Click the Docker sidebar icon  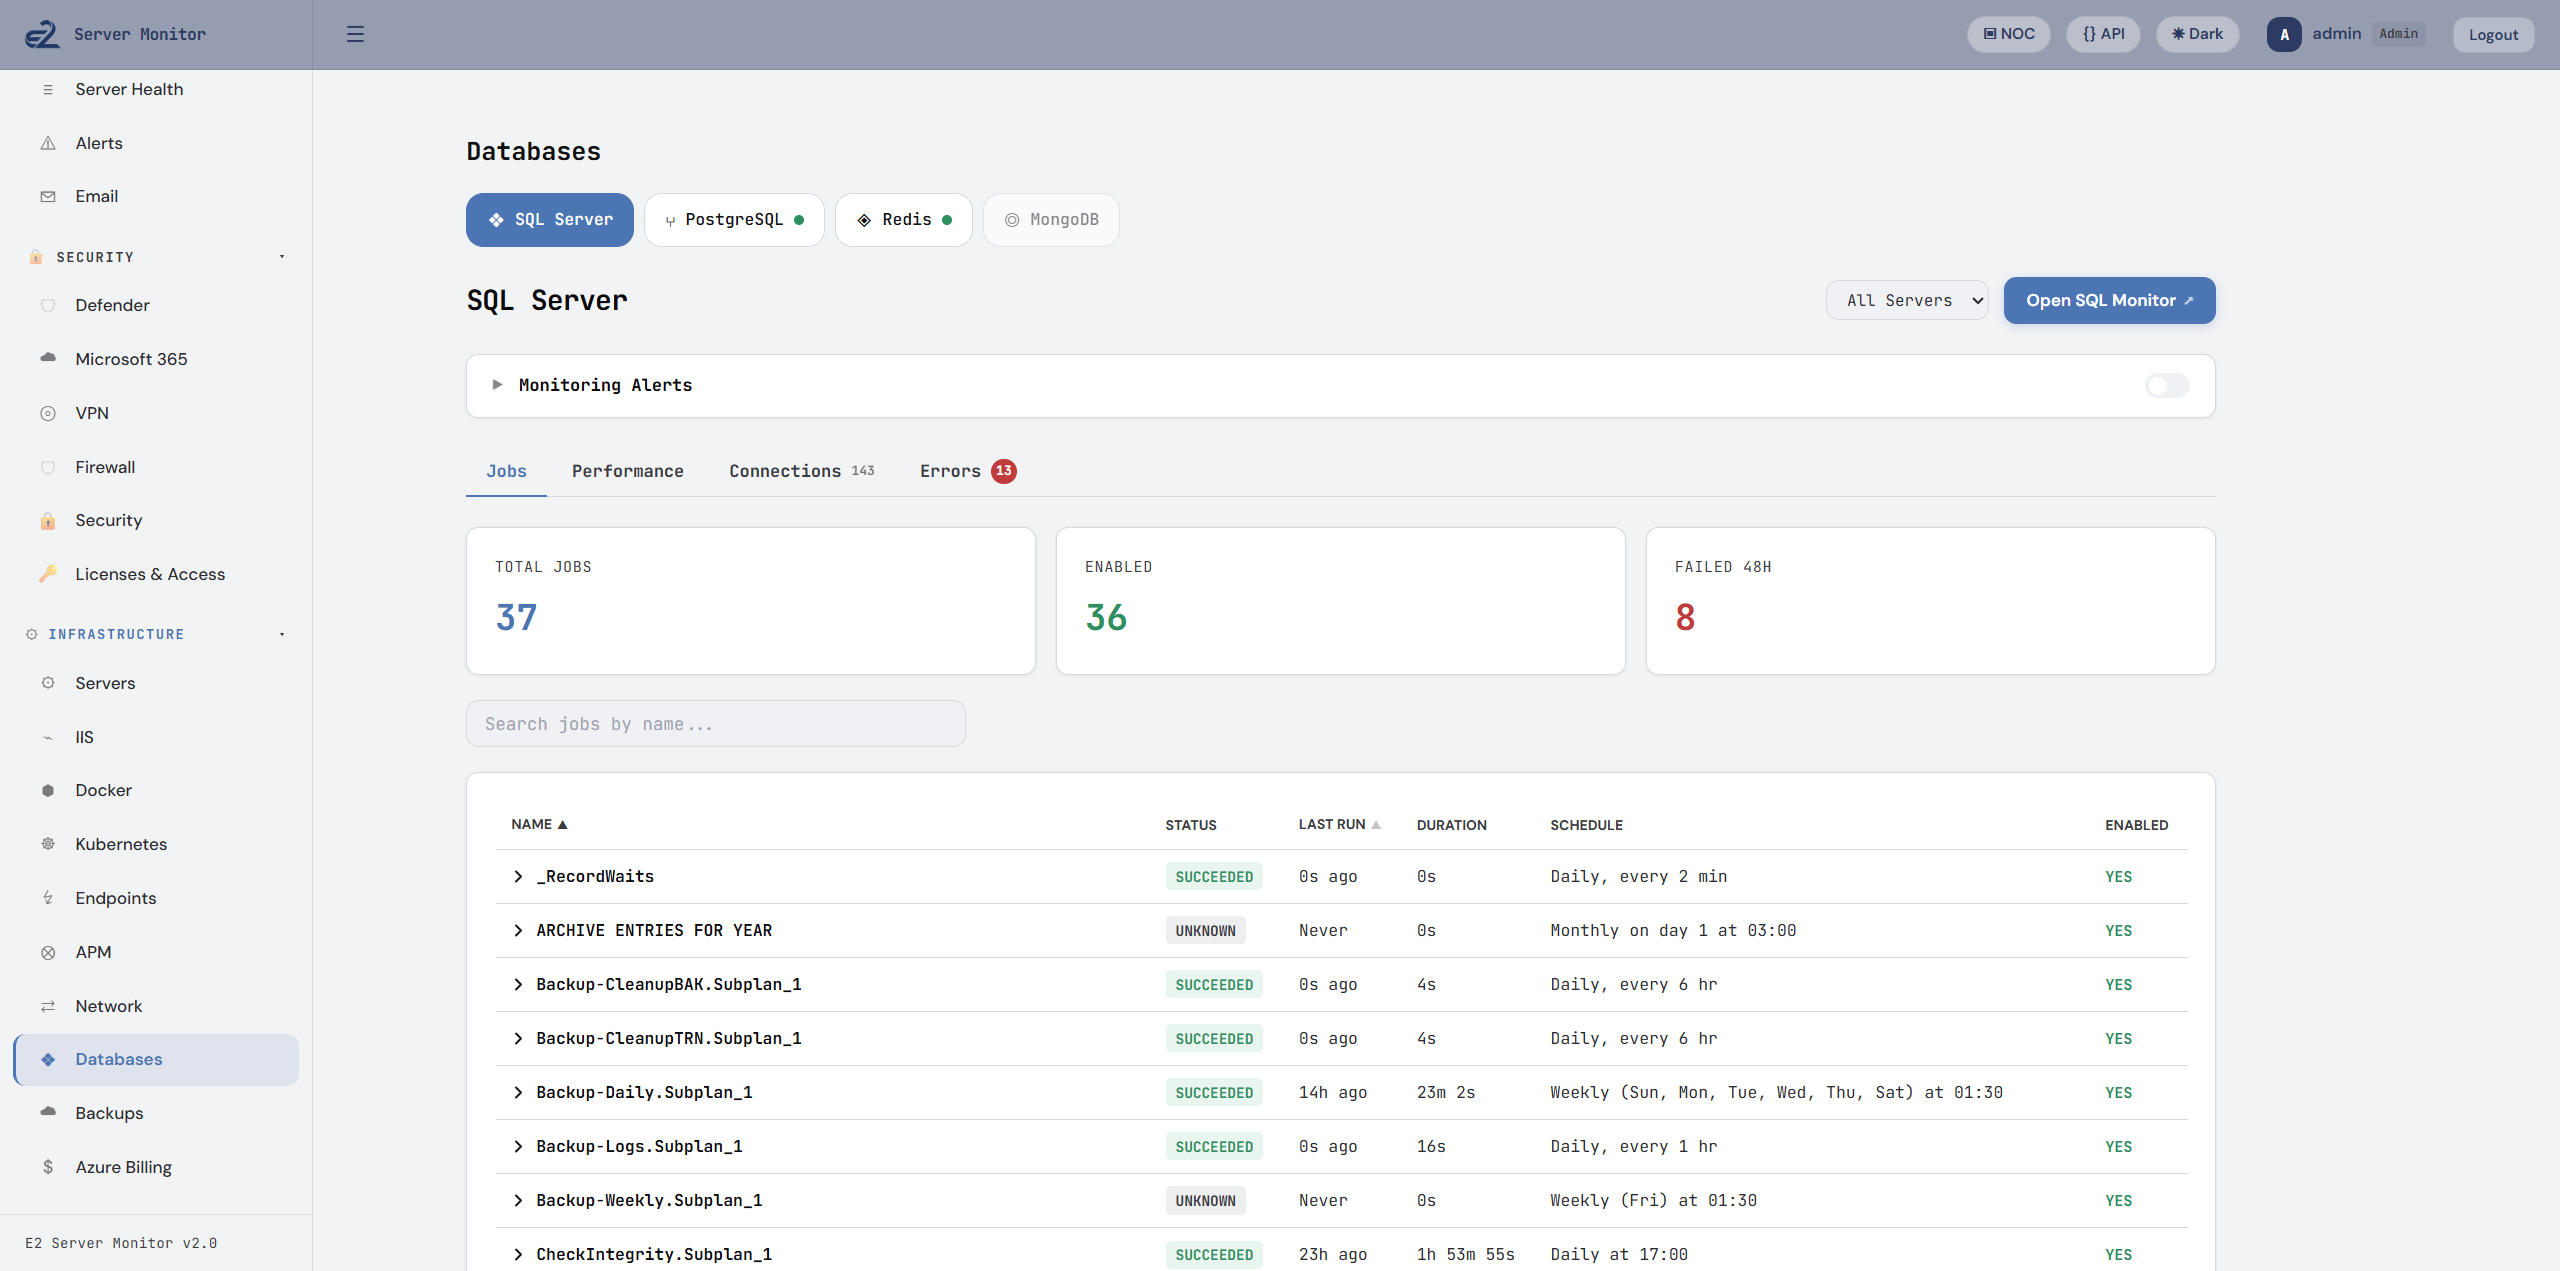(x=49, y=790)
